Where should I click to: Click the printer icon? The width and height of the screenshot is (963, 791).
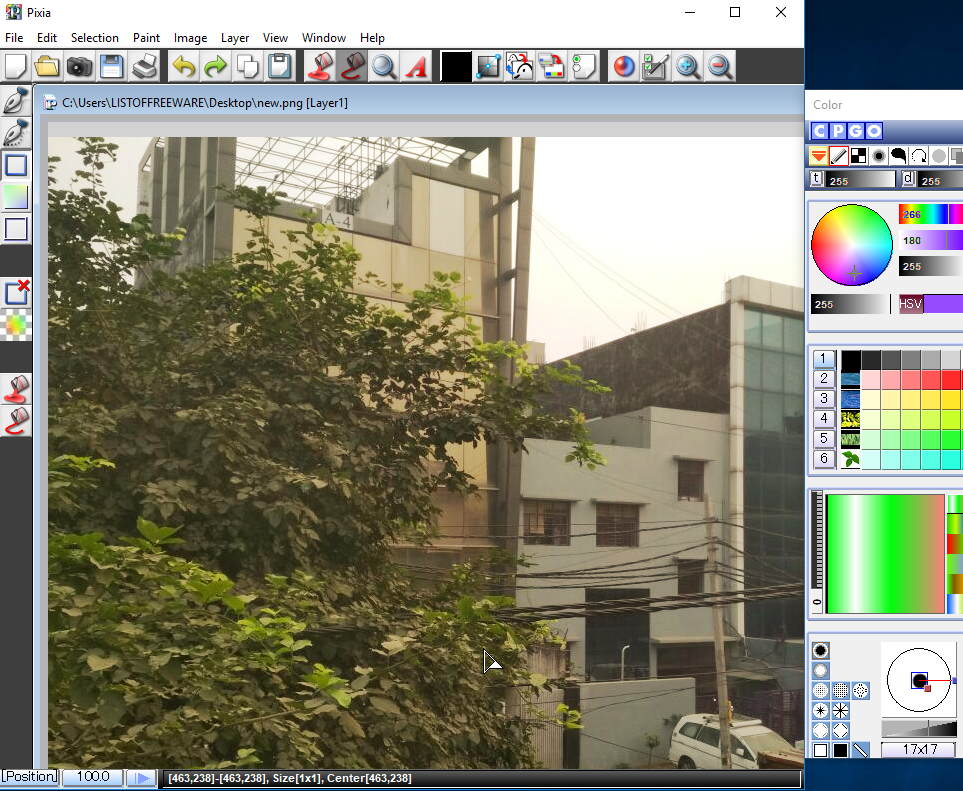click(x=144, y=66)
